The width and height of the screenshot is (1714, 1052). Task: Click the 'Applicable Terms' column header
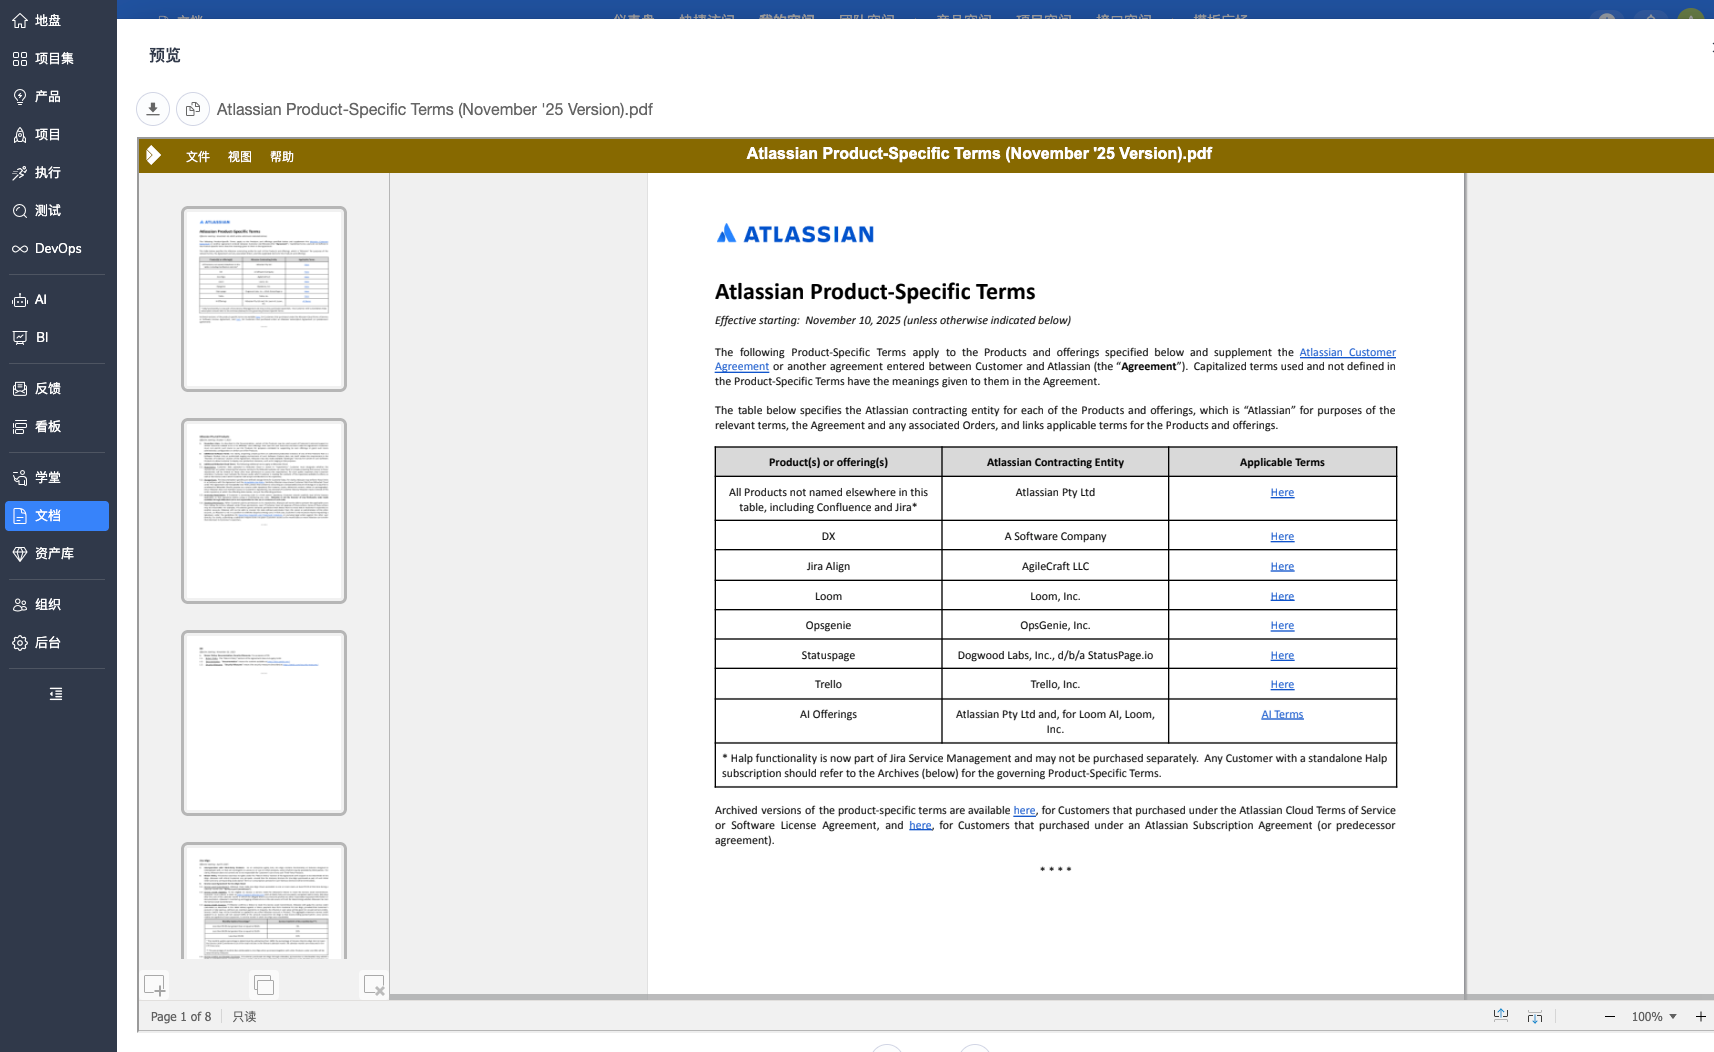tap(1282, 462)
